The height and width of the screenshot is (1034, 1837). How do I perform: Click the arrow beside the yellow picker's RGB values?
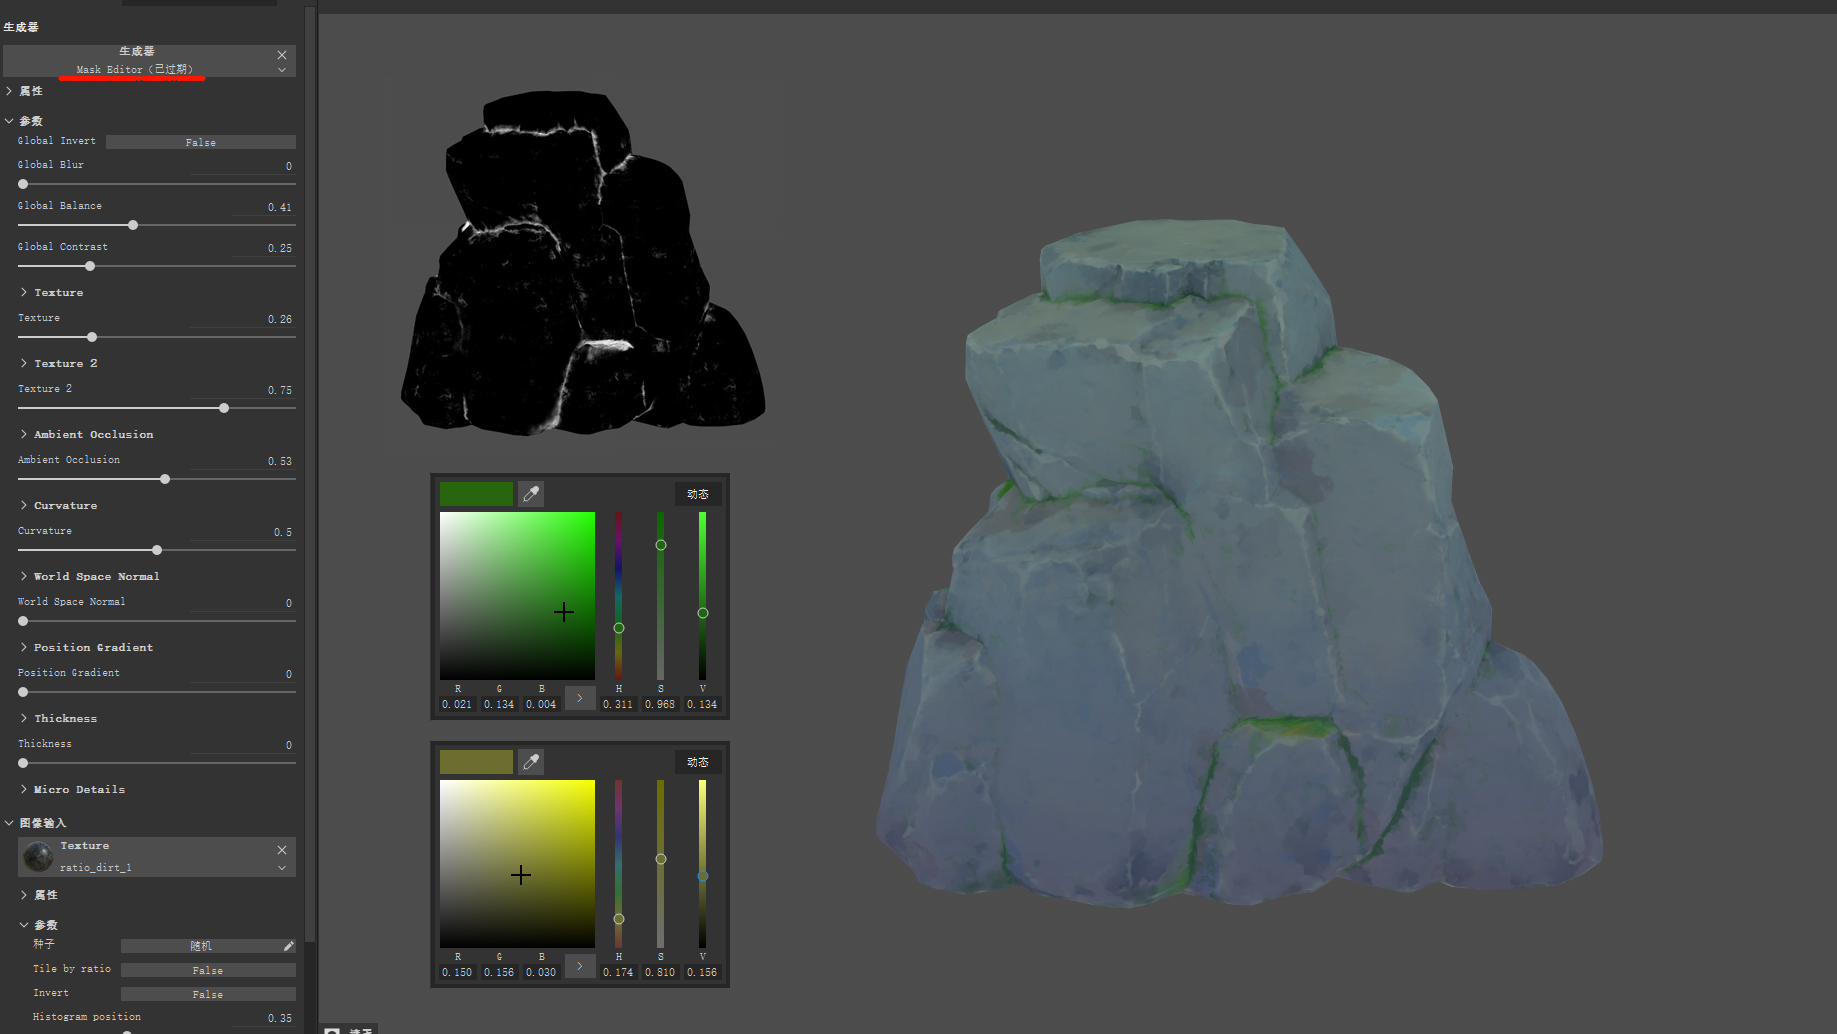(579, 966)
